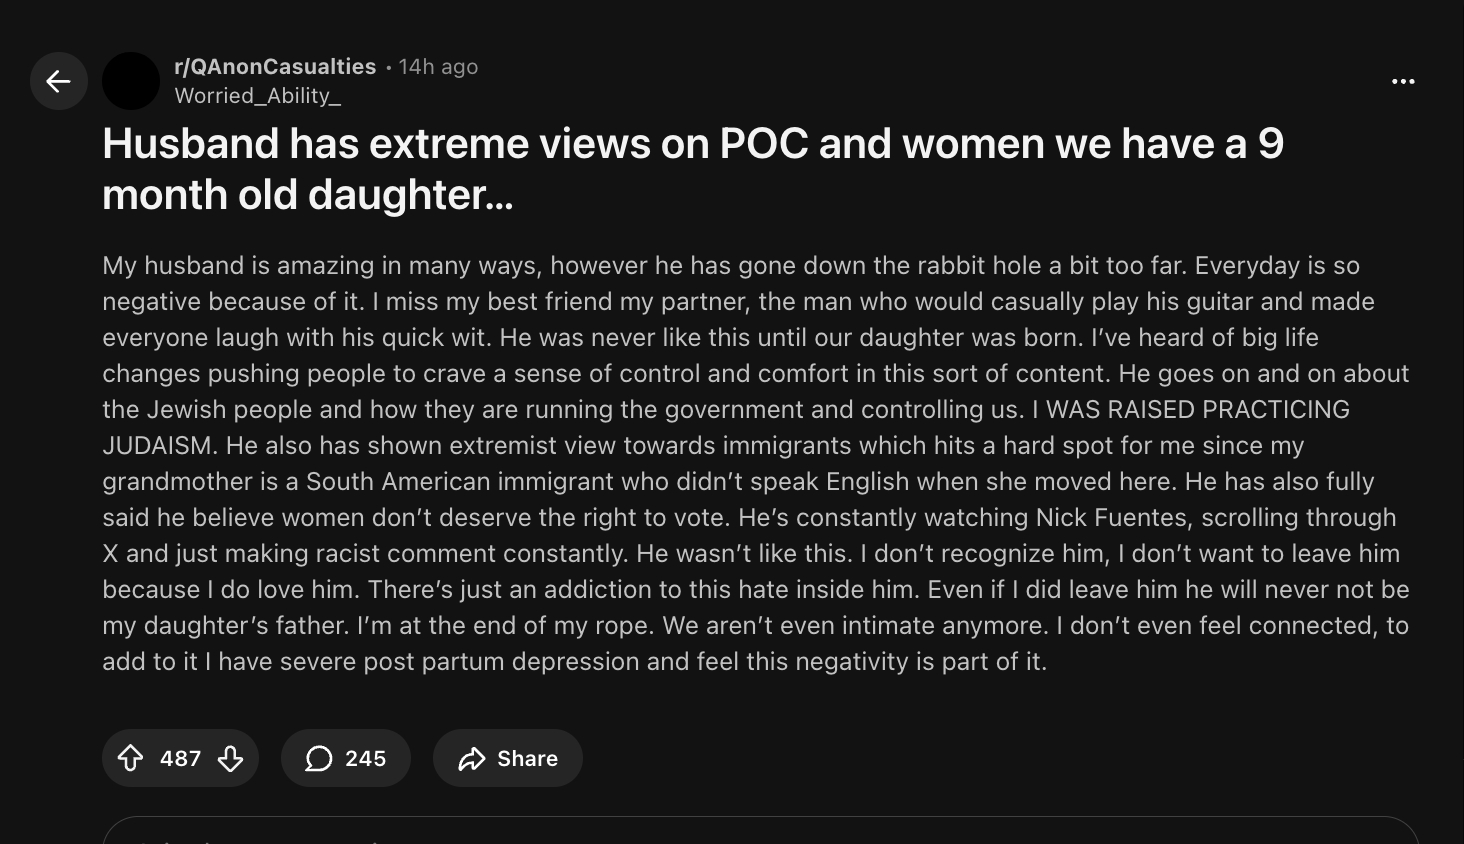Screen dimensions: 1464x844
Task: Click the 487 vote score
Action: pos(181,759)
